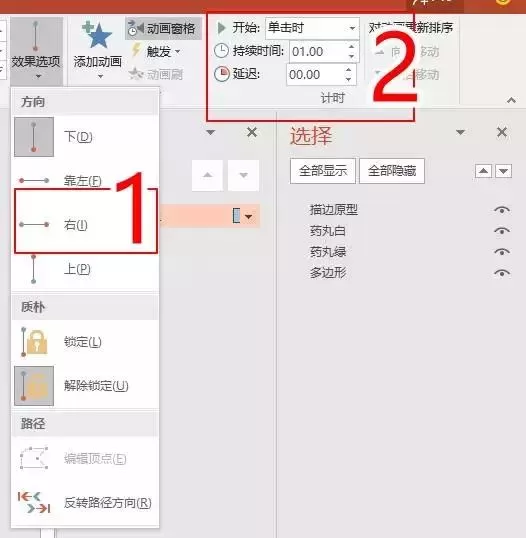Open the selected animation item's dropdown arrow
Viewport: 526px width, 538px height.
(x=249, y=217)
